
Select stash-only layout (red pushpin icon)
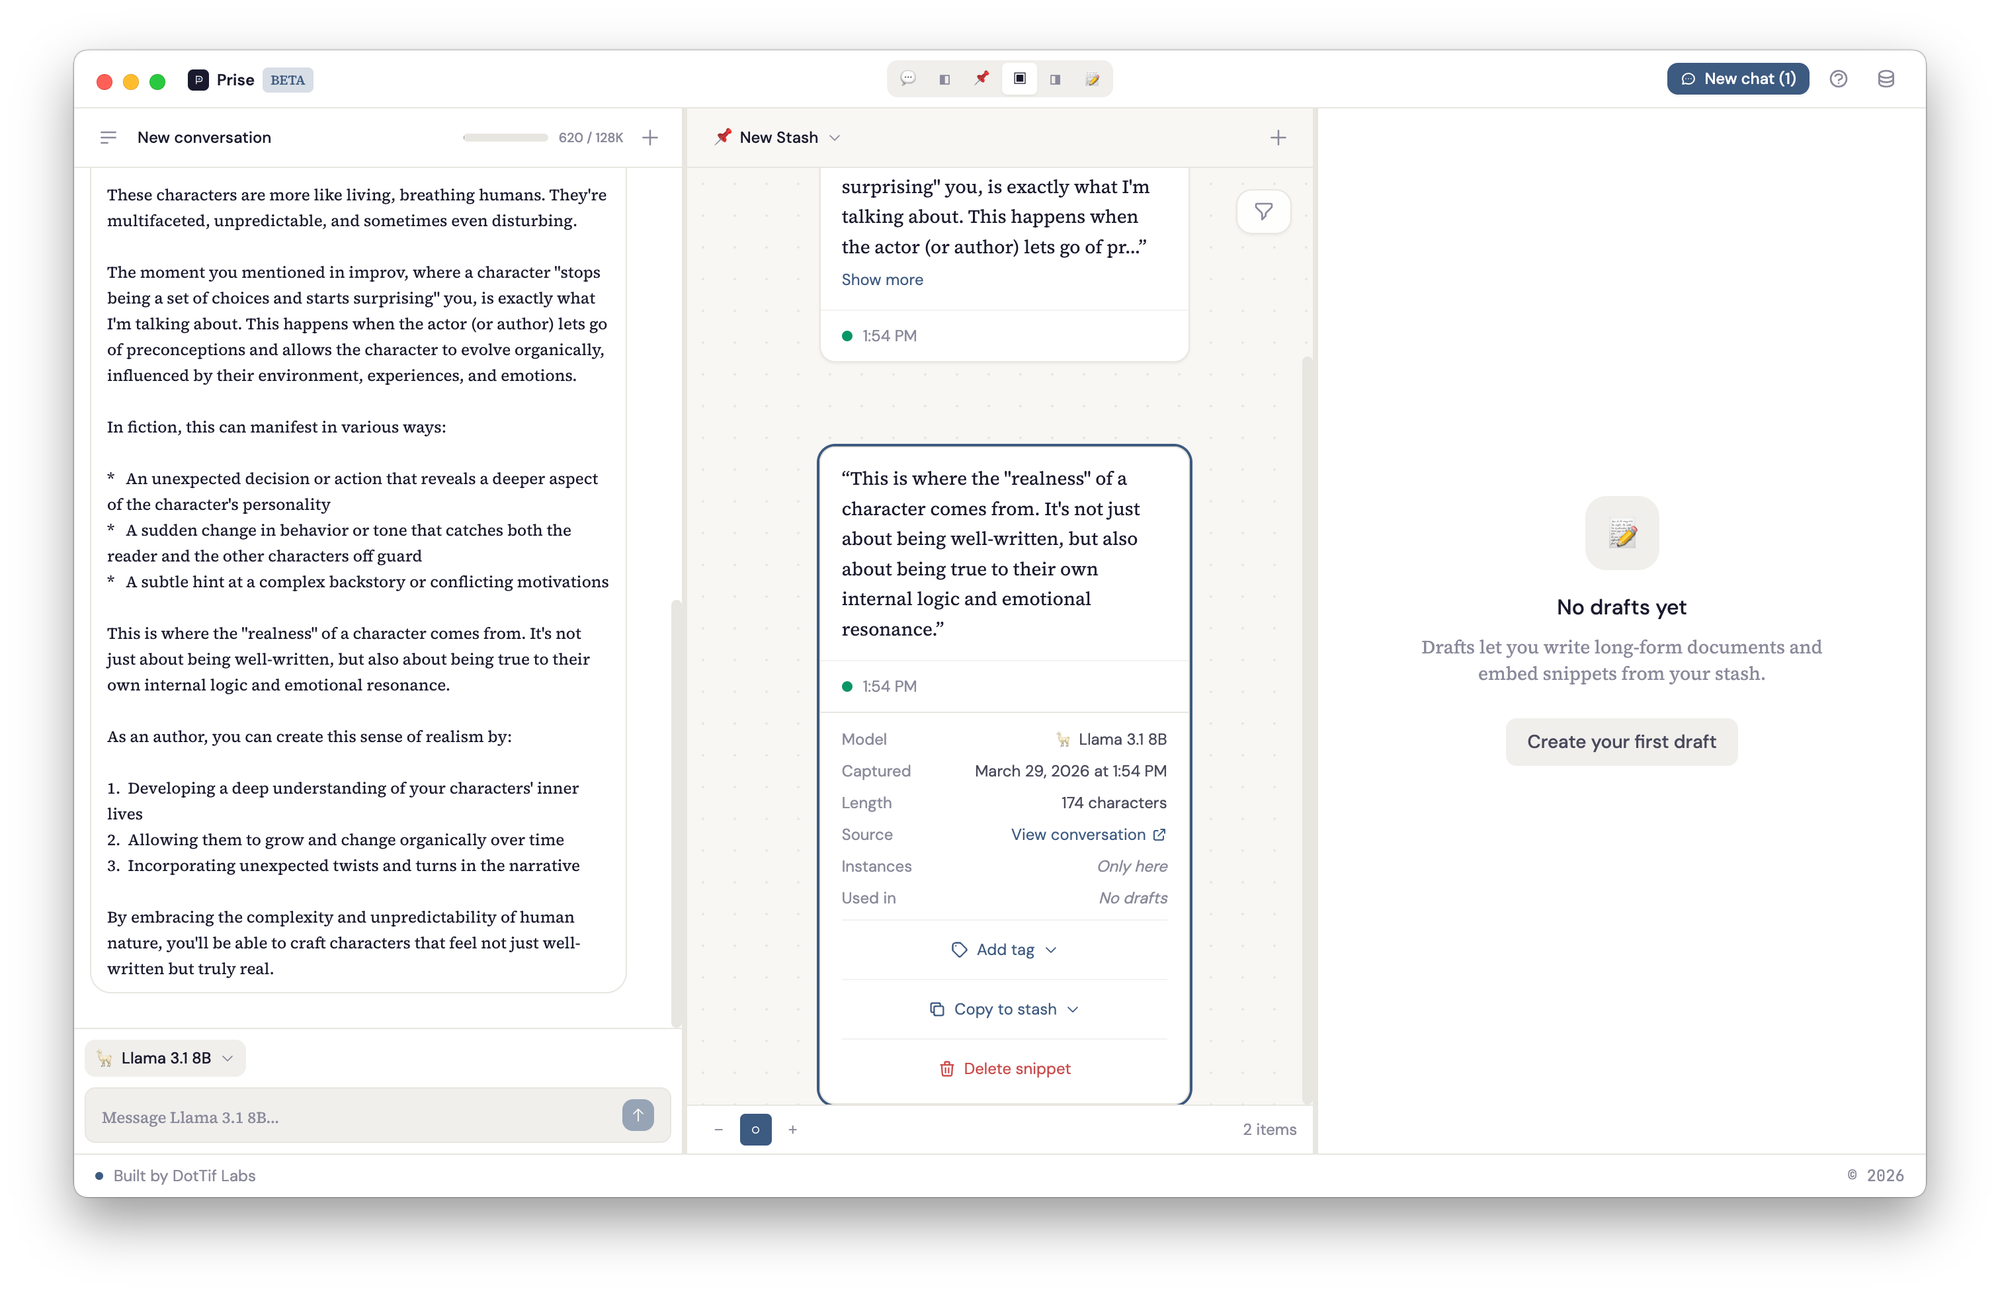[982, 79]
